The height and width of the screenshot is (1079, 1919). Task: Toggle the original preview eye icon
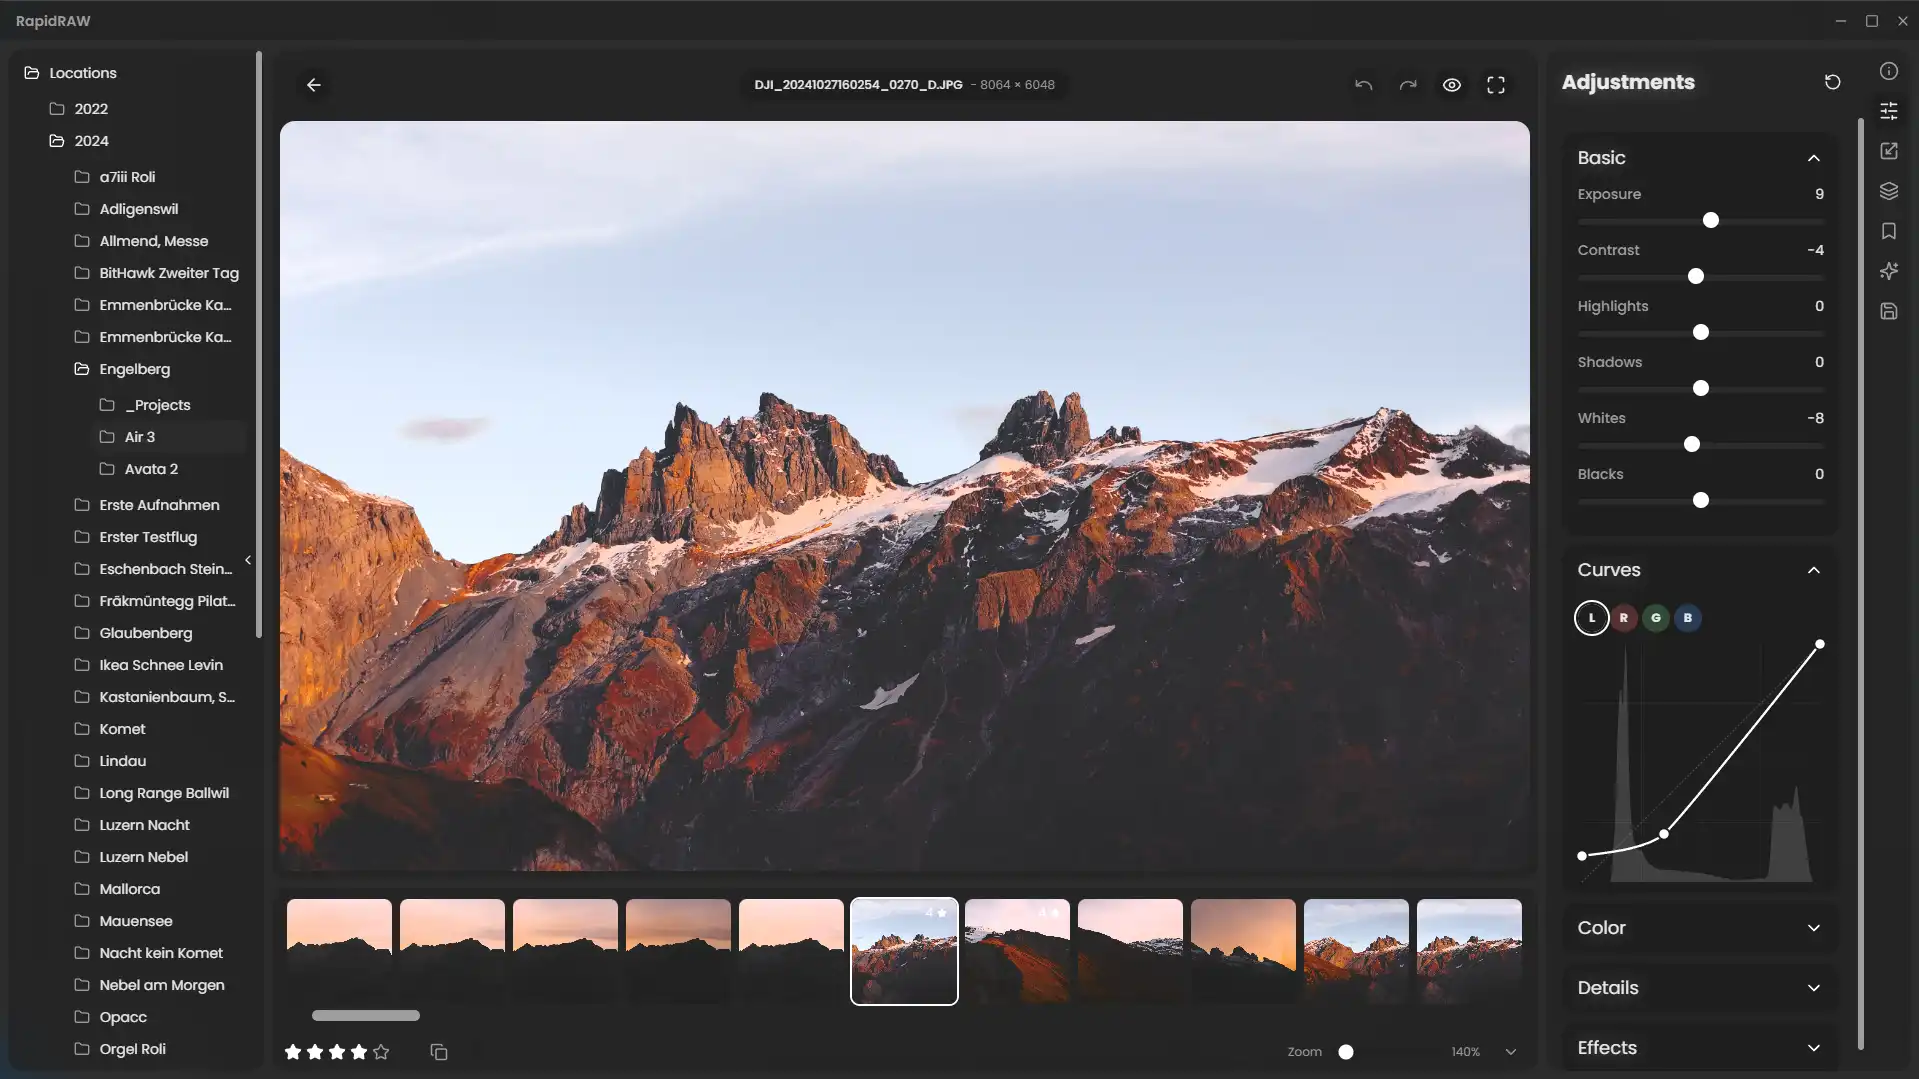(x=1452, y=85)
